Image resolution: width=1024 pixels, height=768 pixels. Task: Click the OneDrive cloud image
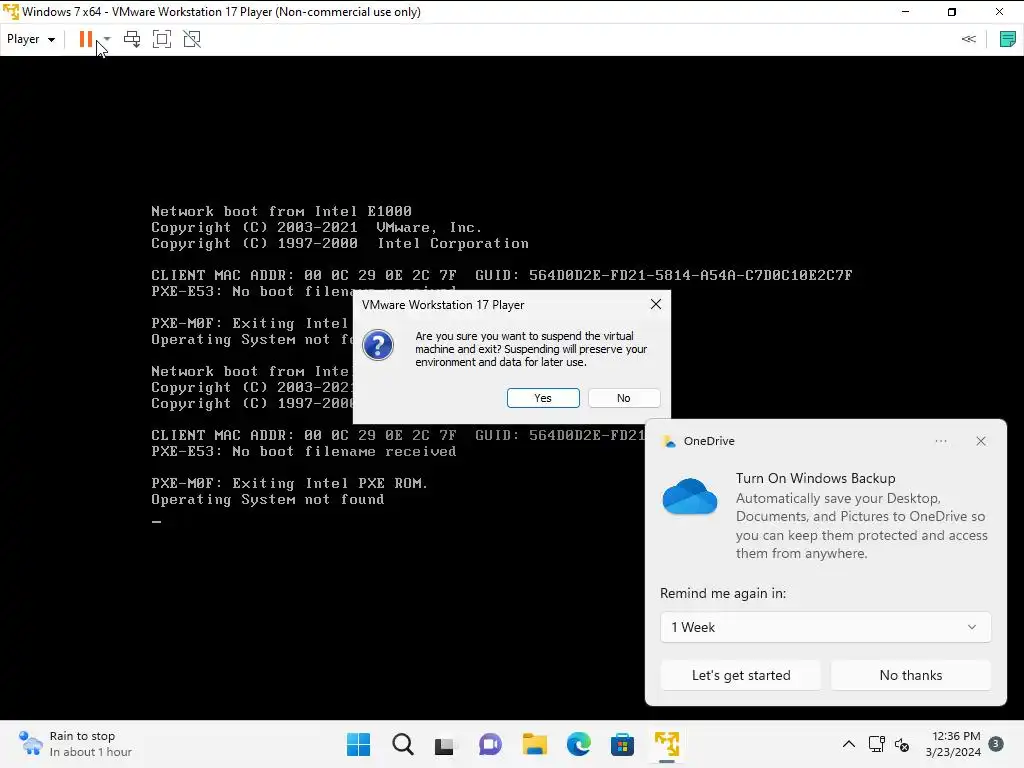point(690,496)
